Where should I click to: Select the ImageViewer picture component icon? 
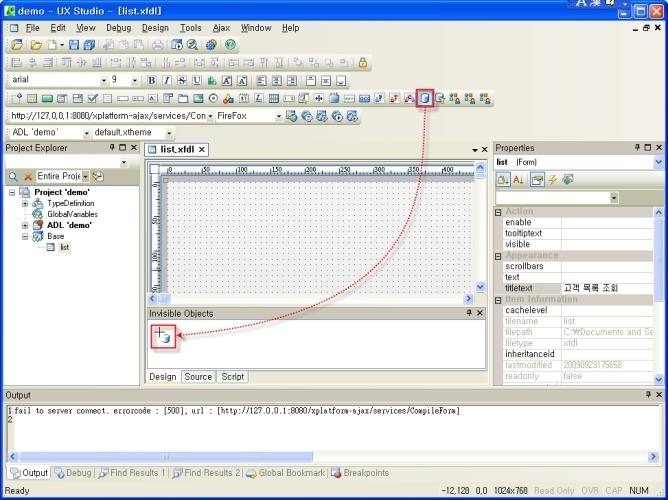pos(198,99)
